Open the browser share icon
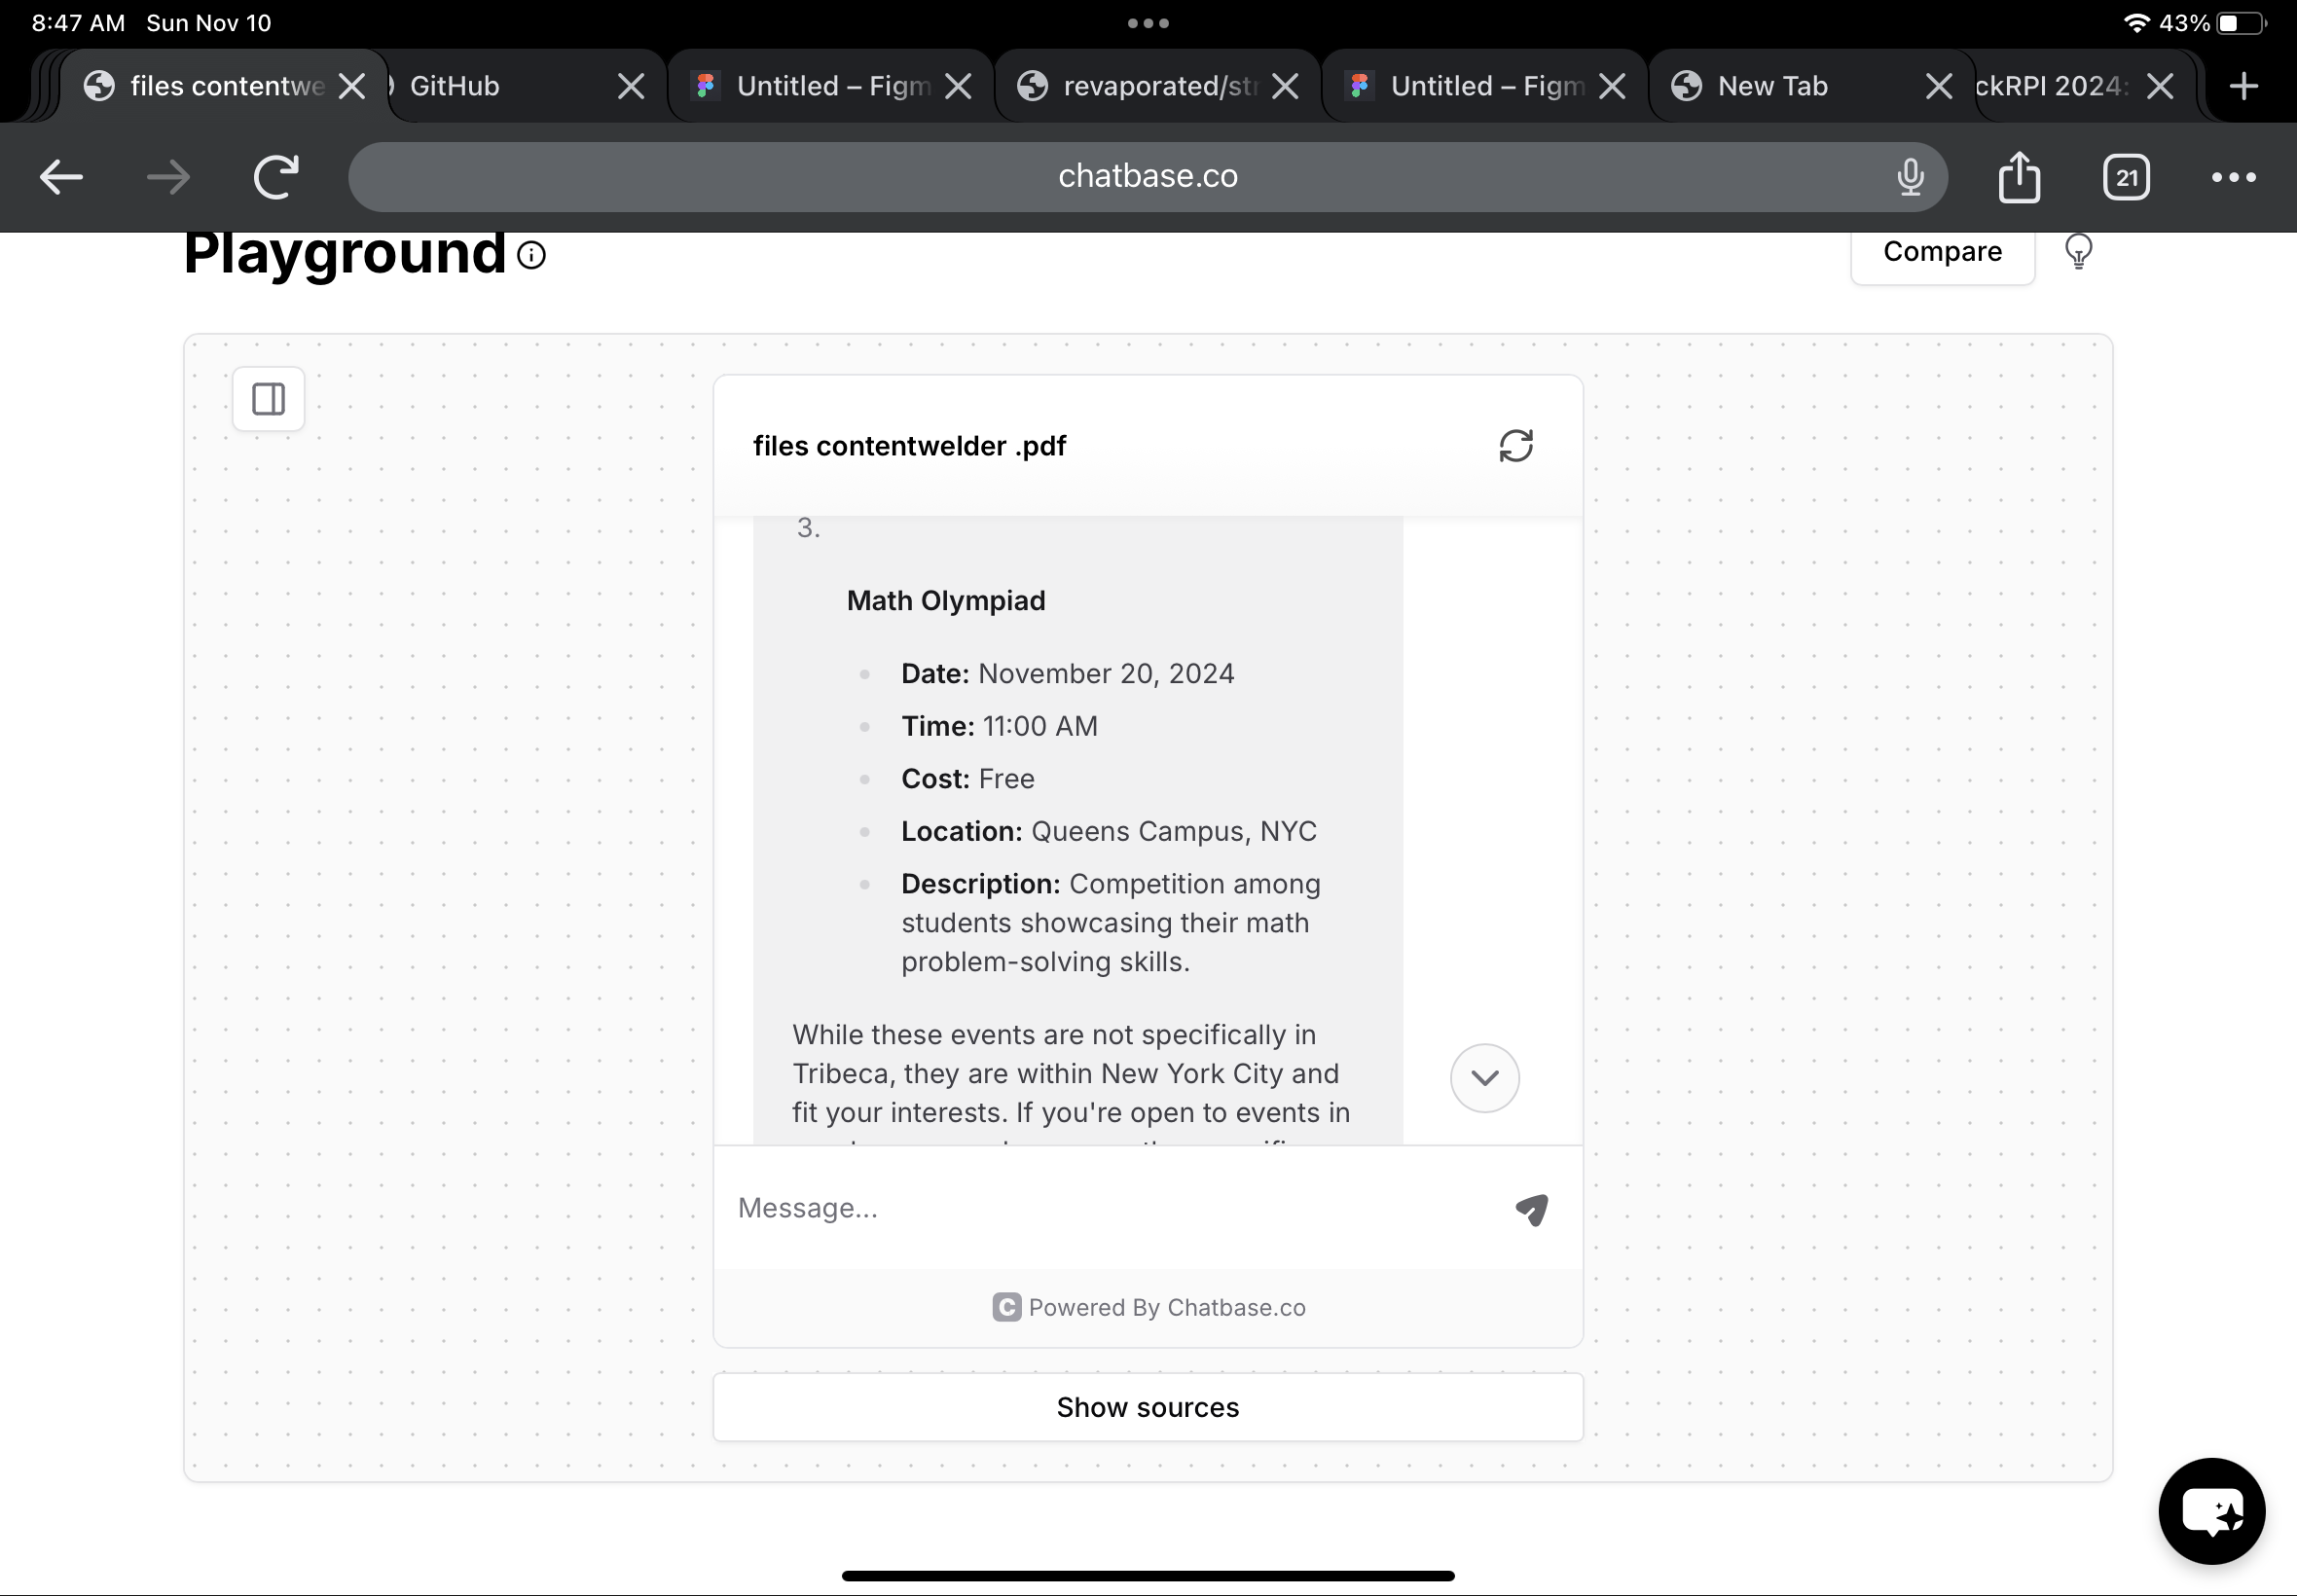The image size is (2297, 1596). tap(2018, 177)
